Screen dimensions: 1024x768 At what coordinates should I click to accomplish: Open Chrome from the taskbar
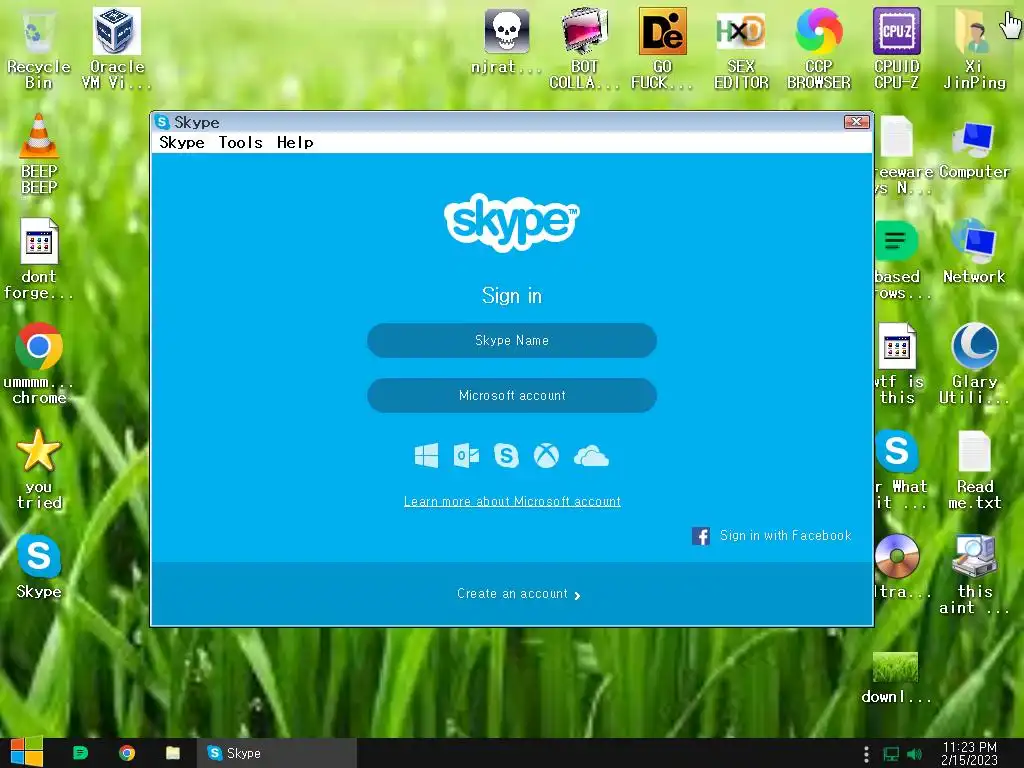(127, 753)
